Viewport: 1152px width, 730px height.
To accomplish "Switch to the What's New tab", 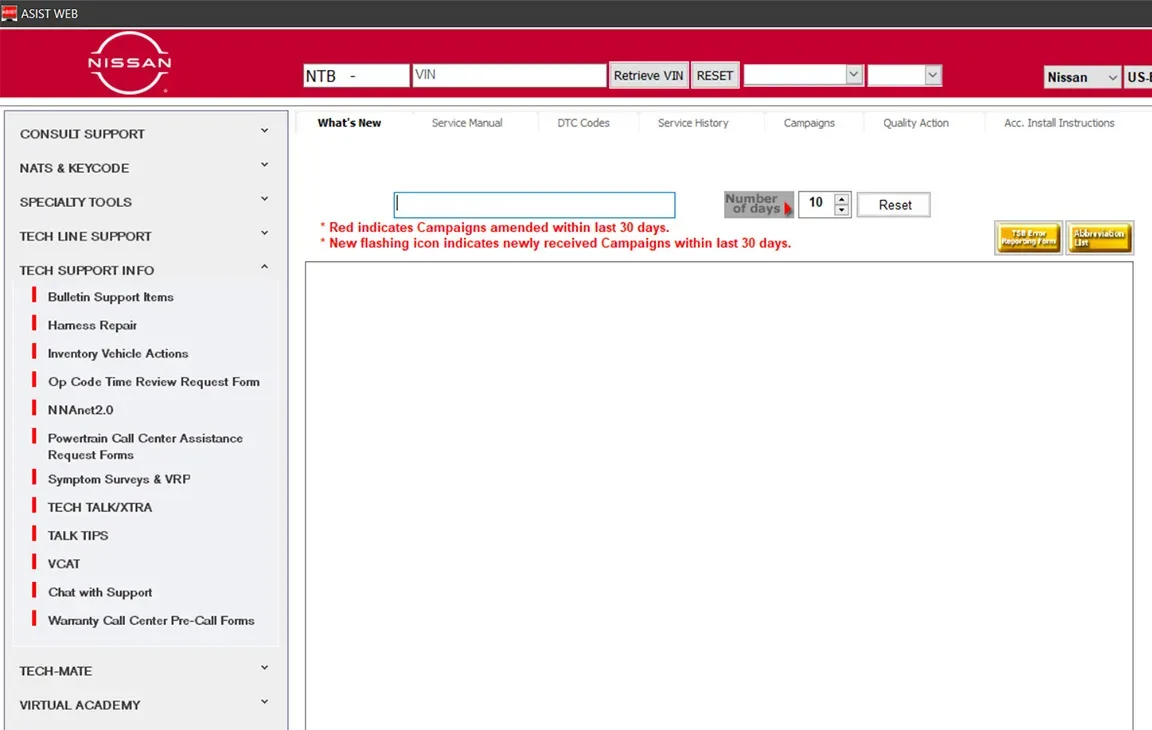I will coord(349,123).
